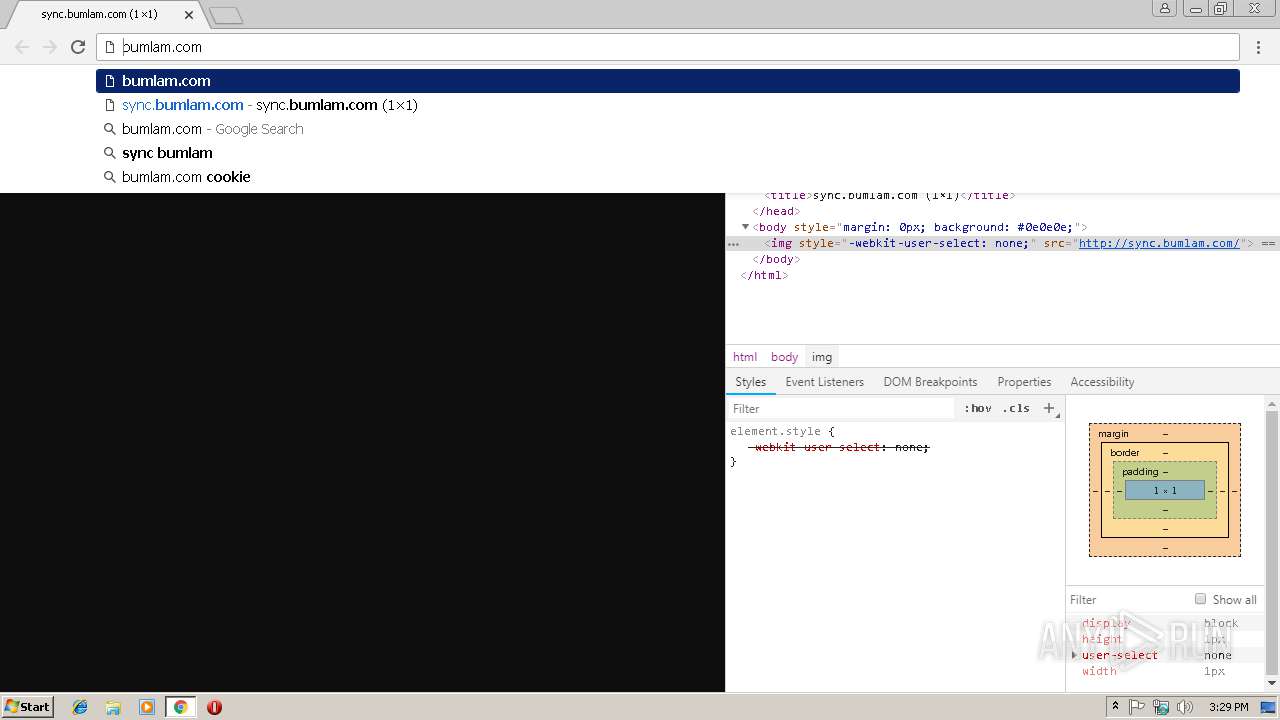Click the -webkit-user-select style declaration

click(841, 447)
